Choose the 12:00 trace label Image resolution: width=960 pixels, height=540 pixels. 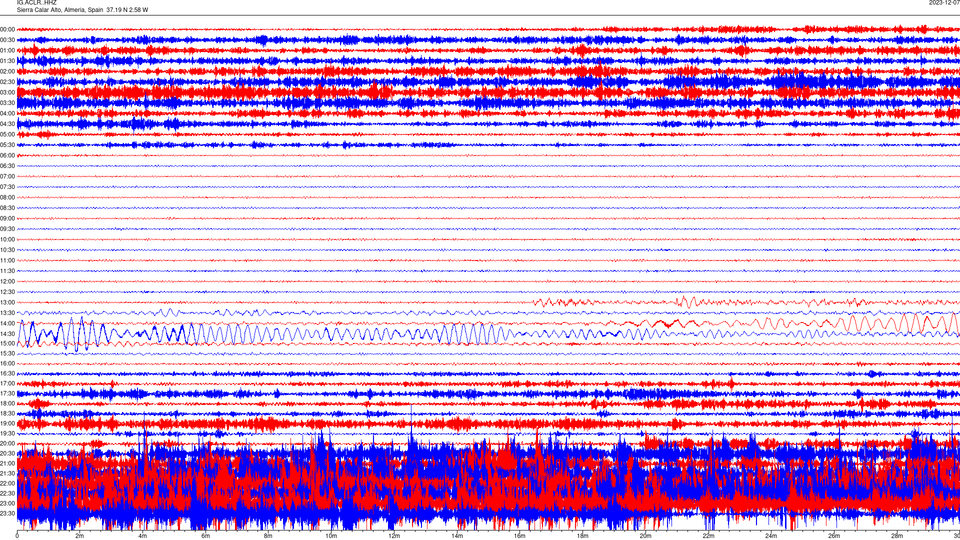(7, 282)
